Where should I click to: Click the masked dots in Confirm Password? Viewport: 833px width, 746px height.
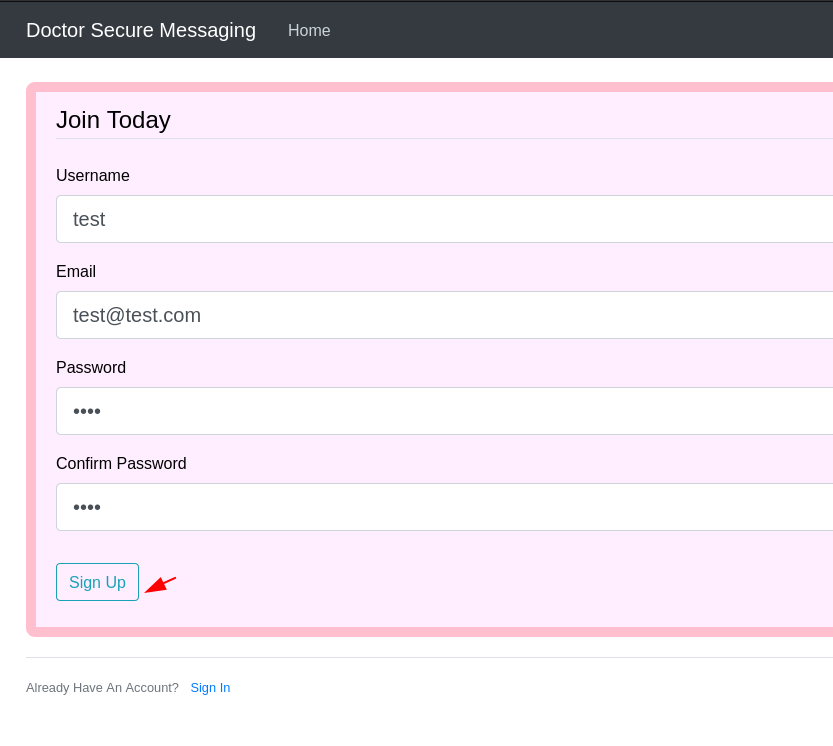click(87, 507)
